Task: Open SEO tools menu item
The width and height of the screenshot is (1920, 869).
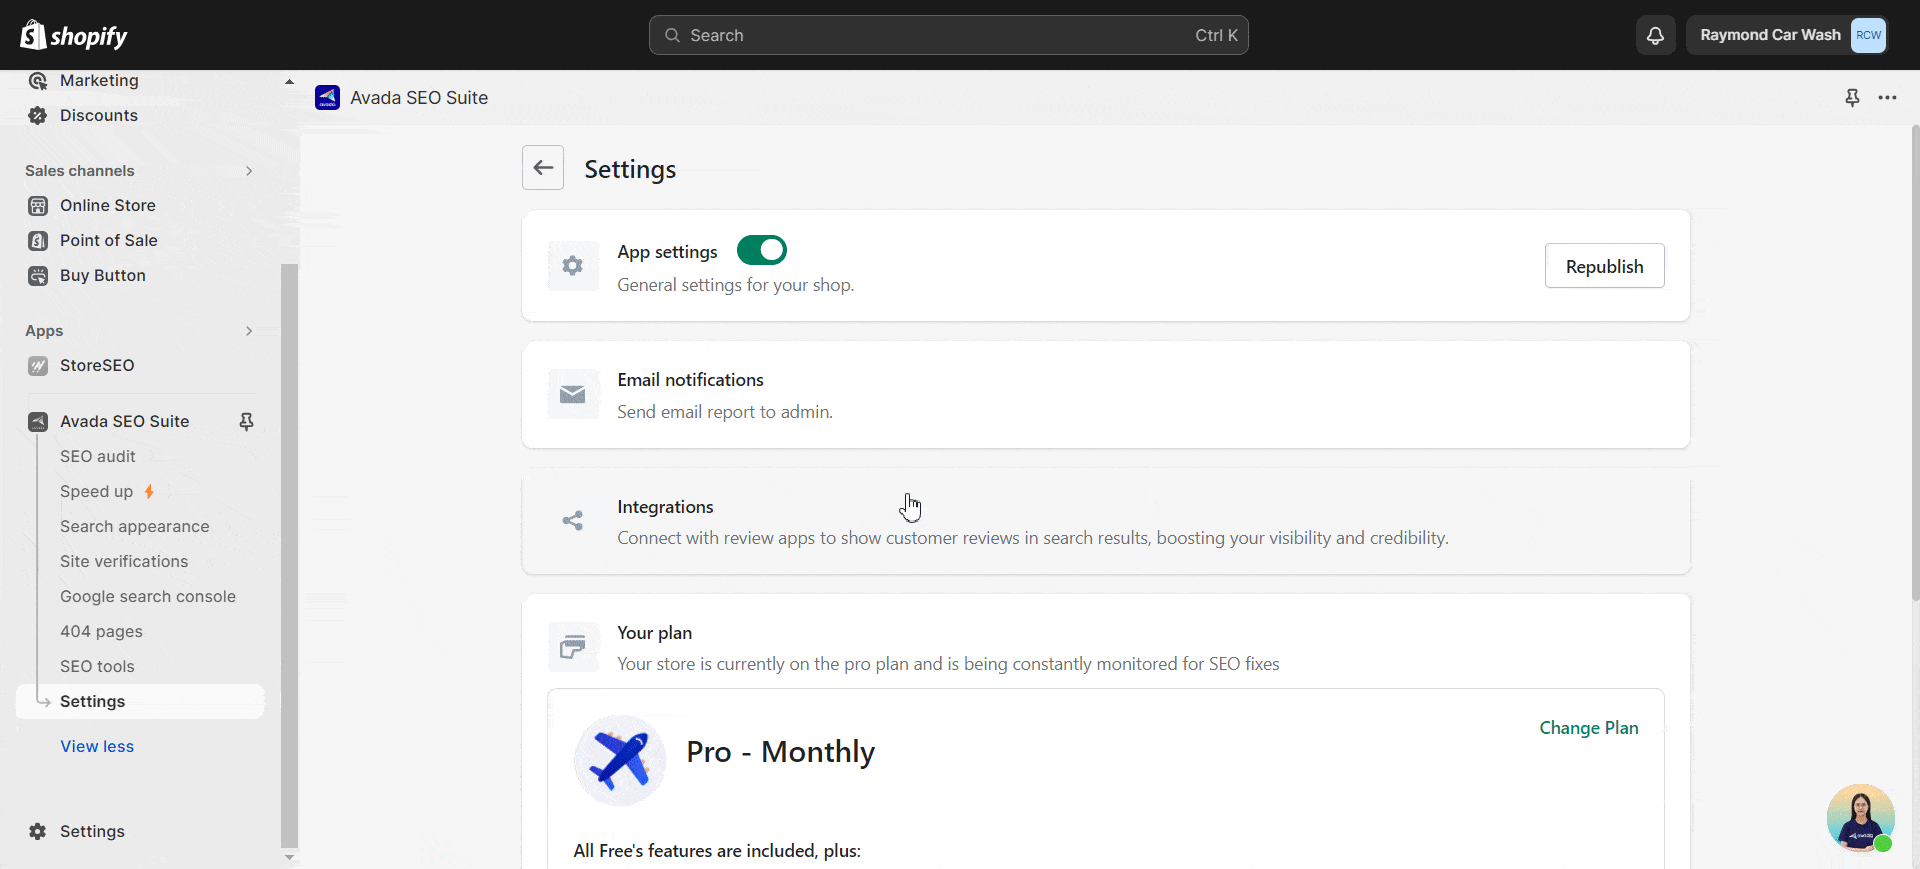Action: pyautogui.click(x=97, y=667)
